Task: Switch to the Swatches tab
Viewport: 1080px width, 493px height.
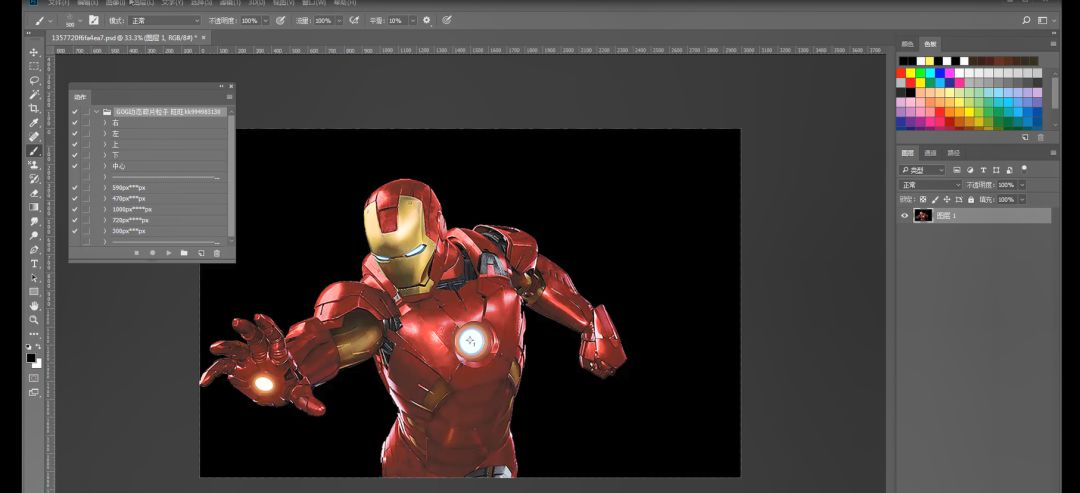Action: click(x=929, y=44)
